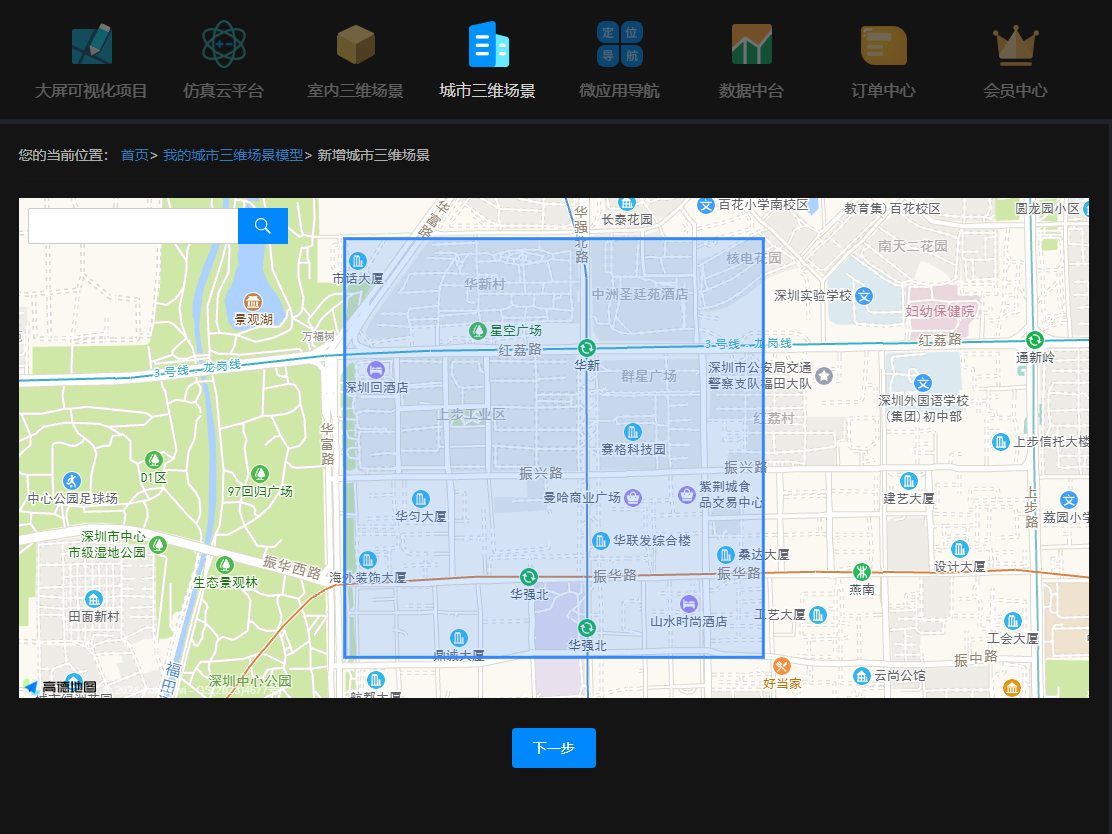Click the 市话大厦 building marker
The image size is (1112, 834).
coord(358,261)
